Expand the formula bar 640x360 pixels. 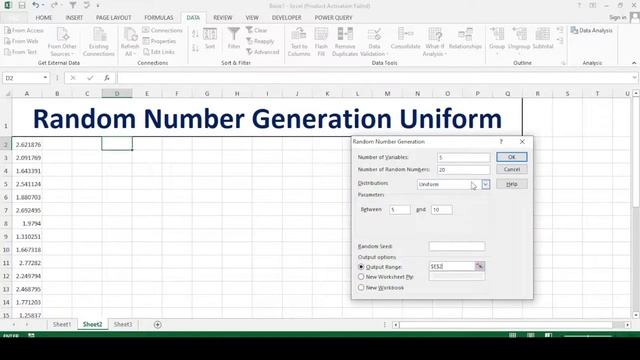[634, 78]
